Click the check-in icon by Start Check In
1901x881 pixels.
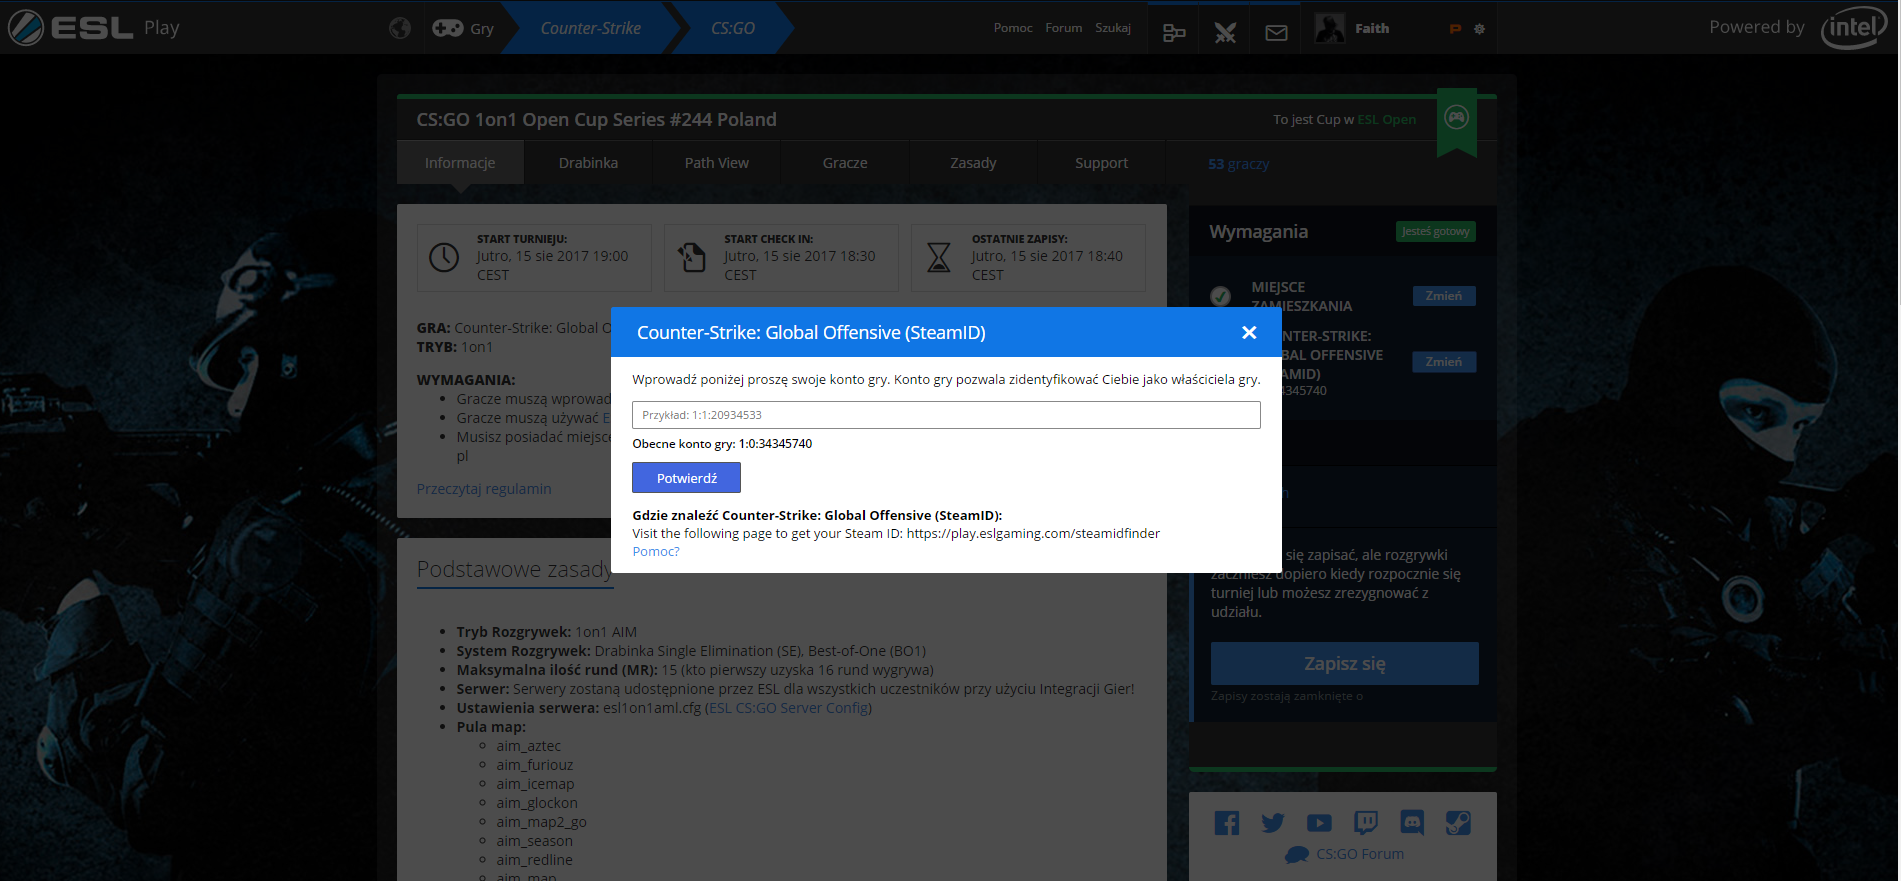pos(692,257)
